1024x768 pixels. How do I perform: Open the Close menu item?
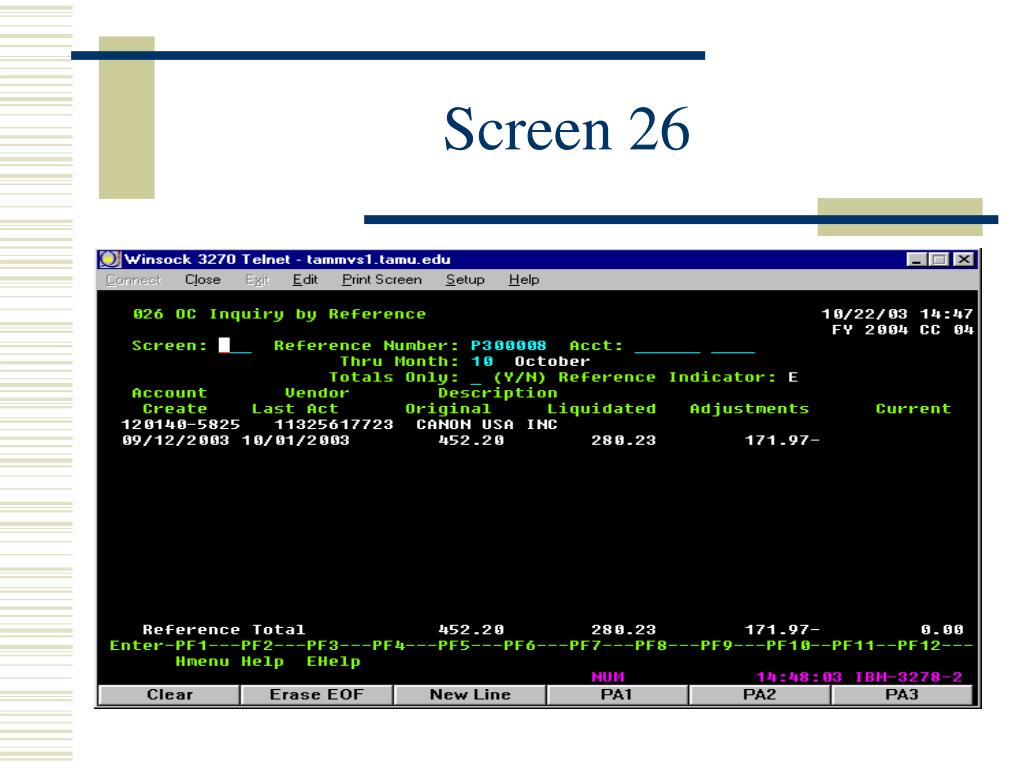point(202,280)
